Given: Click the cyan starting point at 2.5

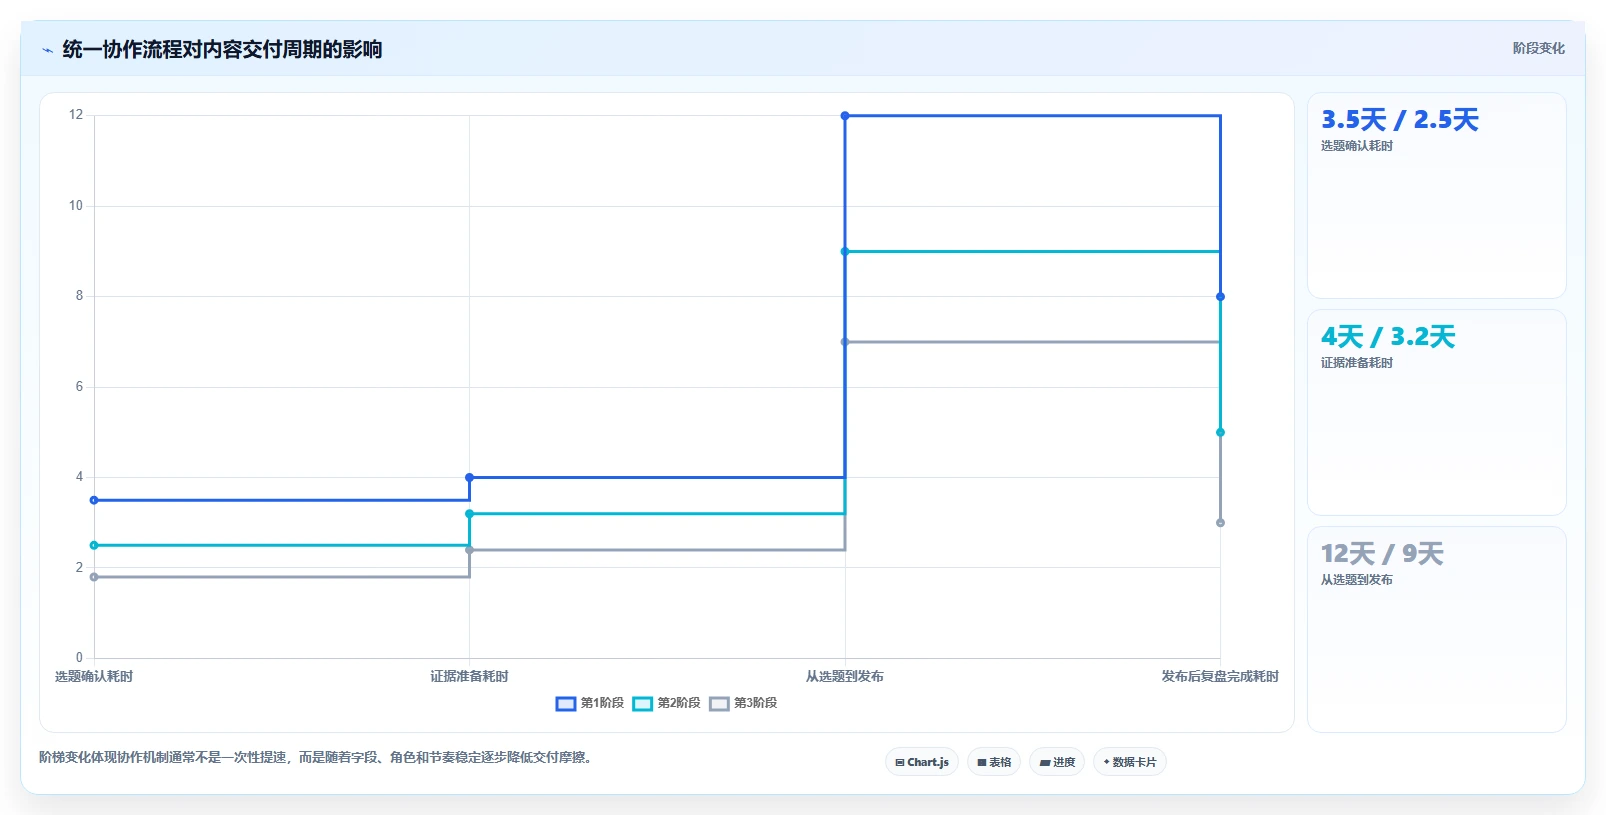Looking at the screenshot, I should click(94, 545).
